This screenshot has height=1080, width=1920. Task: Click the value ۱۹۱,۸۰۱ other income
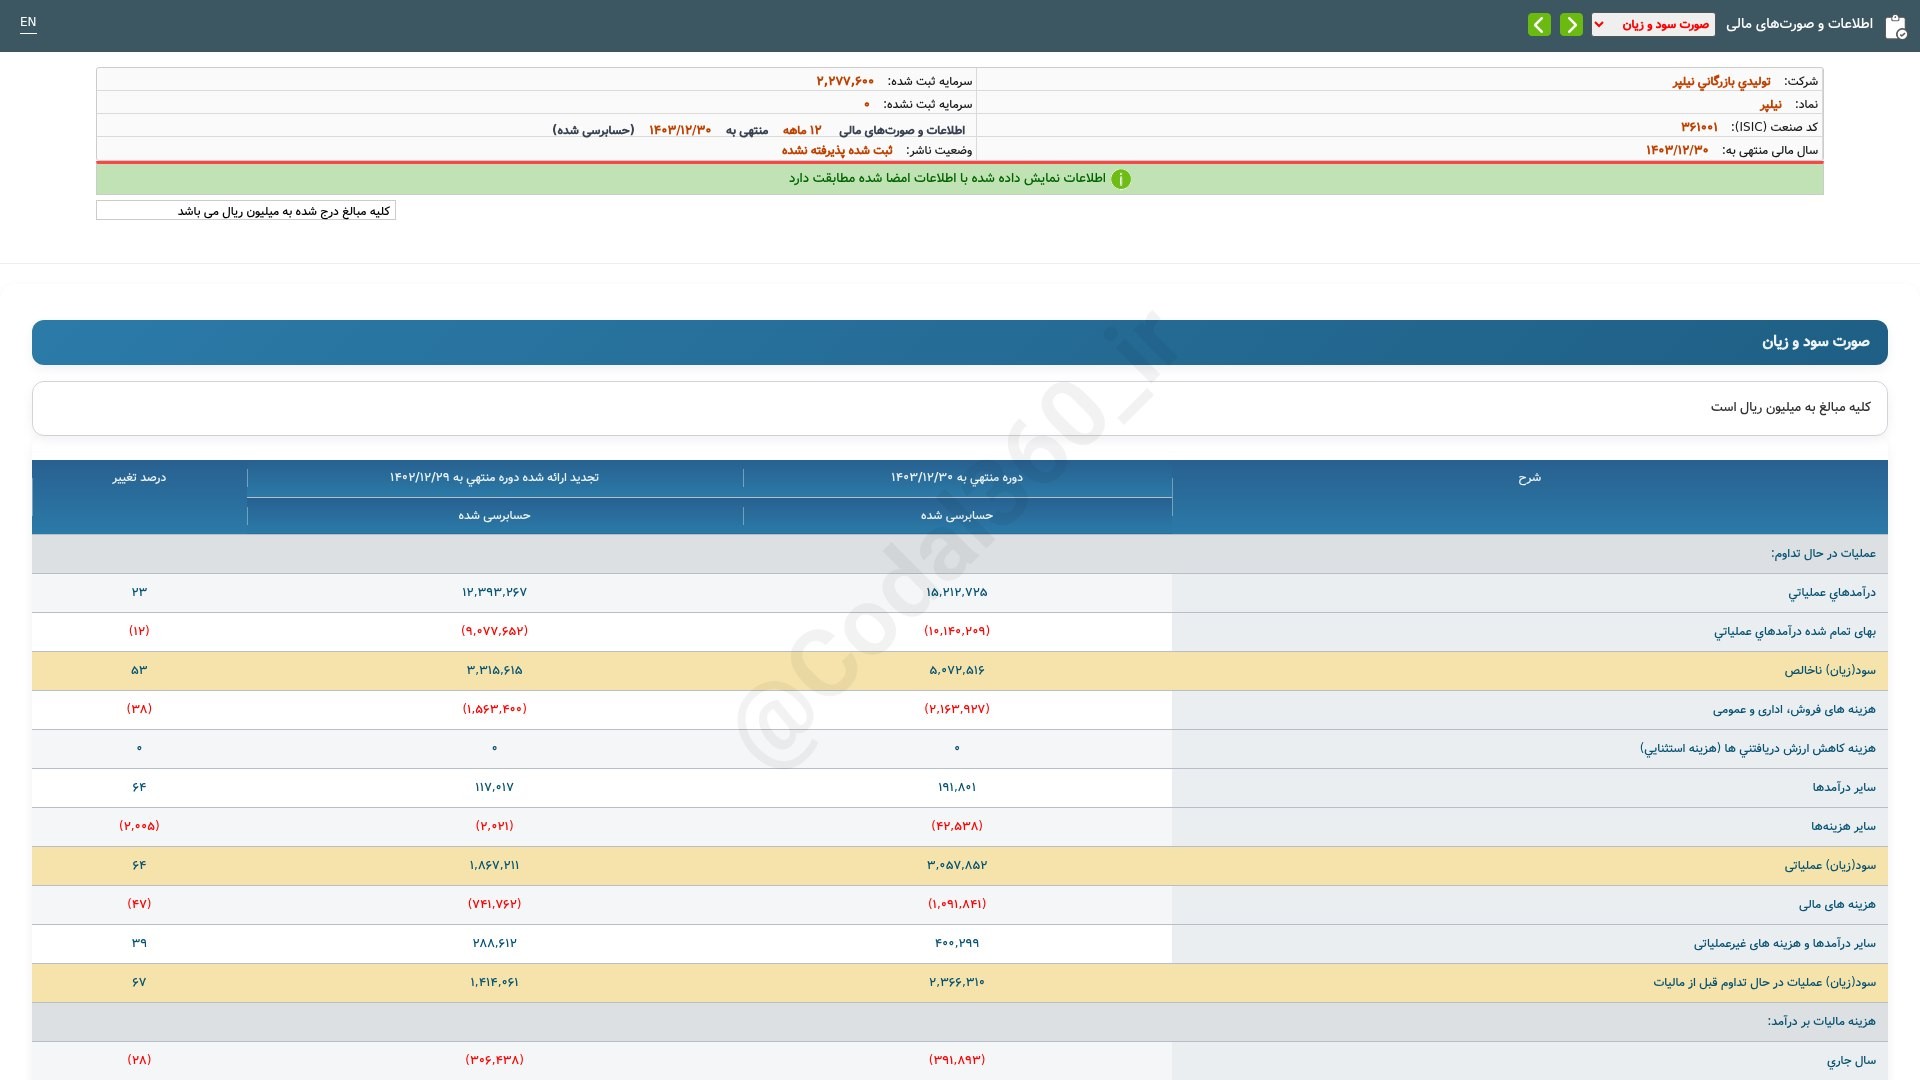tap(957, 787)
